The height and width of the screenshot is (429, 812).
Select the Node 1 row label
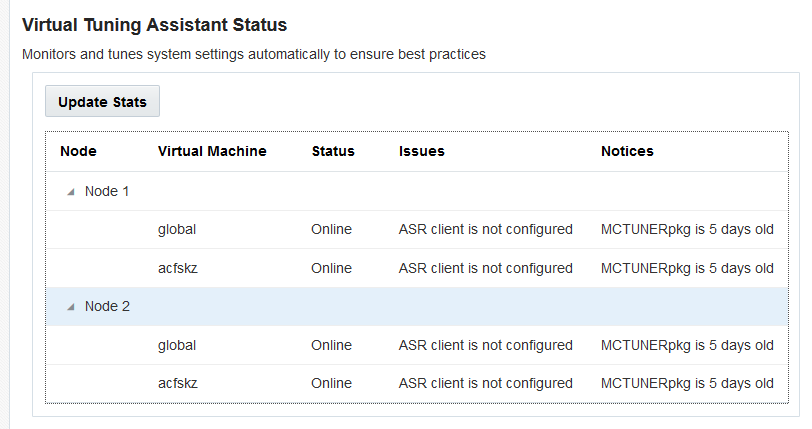click(107, 191)
